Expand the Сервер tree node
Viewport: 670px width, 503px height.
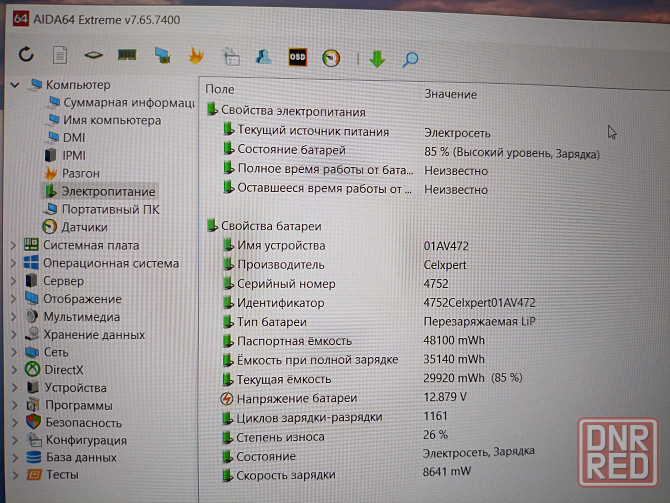click(x=13, y=281)
